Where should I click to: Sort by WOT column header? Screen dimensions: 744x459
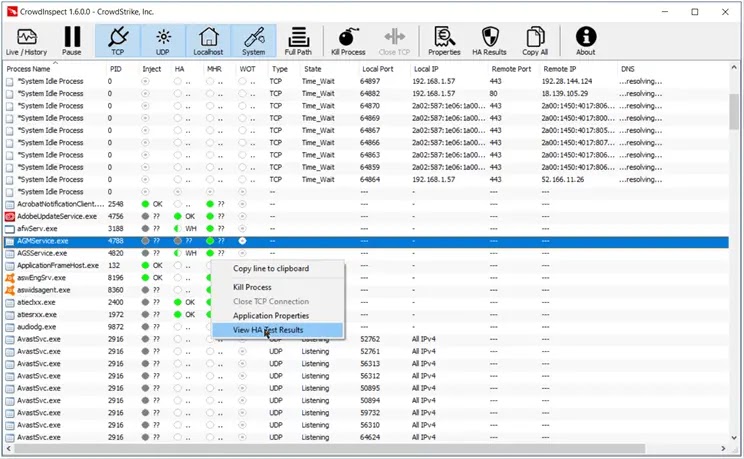(247, 69)
